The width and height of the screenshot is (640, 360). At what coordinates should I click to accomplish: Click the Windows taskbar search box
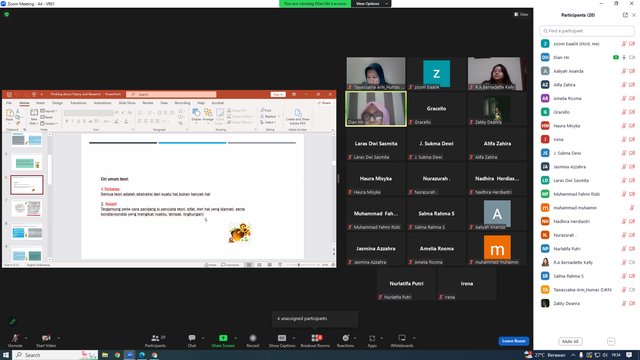[56, 355]
